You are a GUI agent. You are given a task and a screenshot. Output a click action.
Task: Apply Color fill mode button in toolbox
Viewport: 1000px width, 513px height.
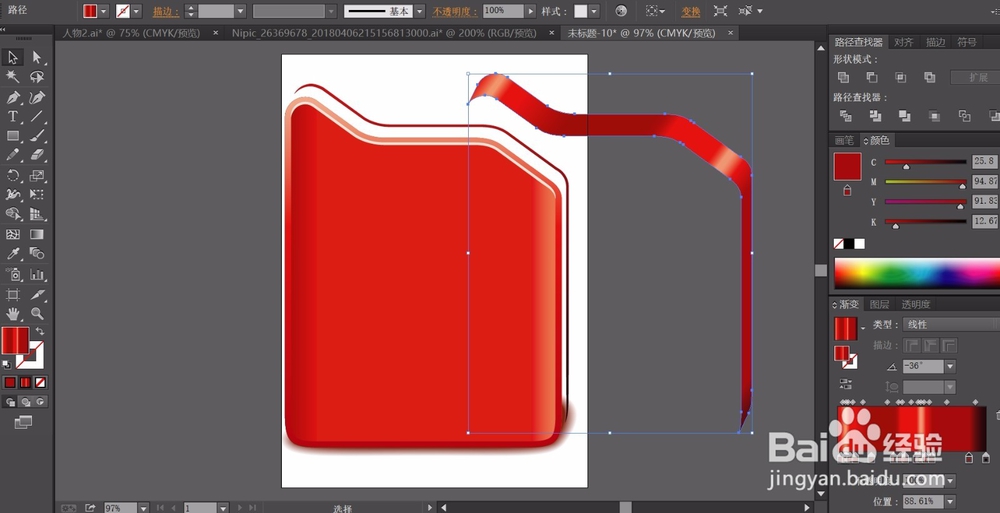click(10, 383)
